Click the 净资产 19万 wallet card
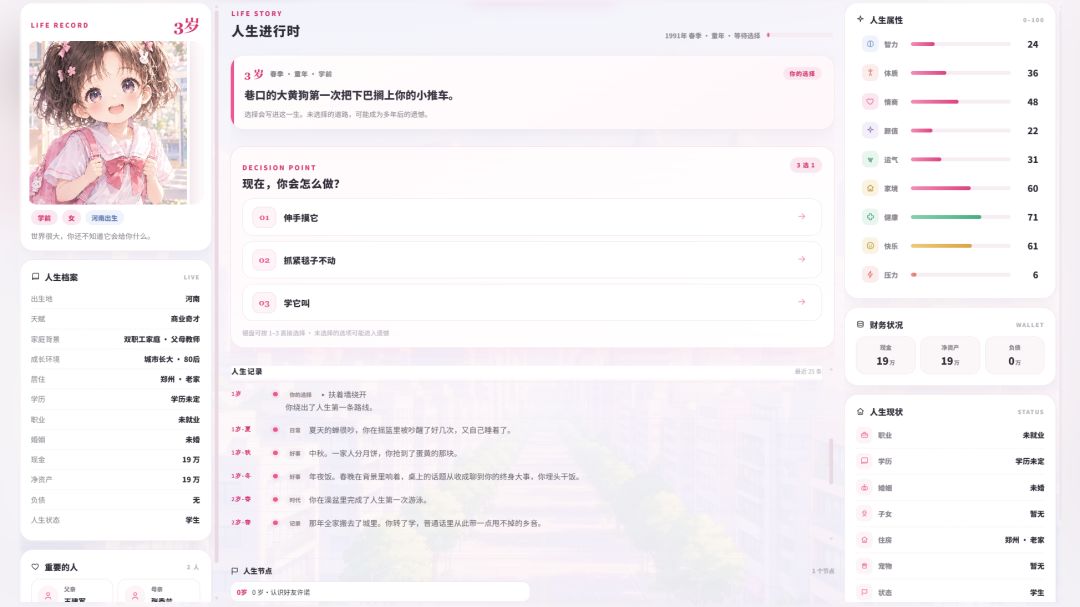Viewport: 1080px width, 607px height. (950, 356)
